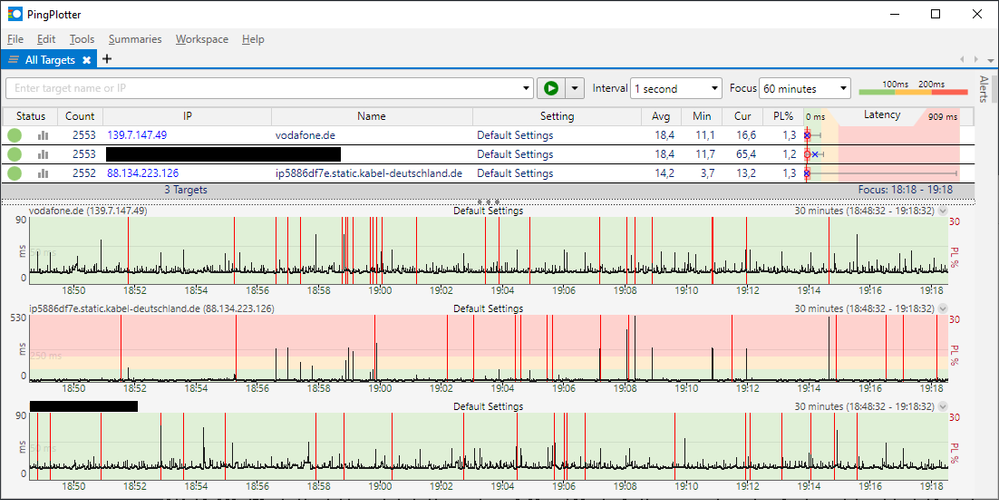Screen dimensions: 999x500
Task: Add a new tab with the plus icon
Action: coord(107,60)
